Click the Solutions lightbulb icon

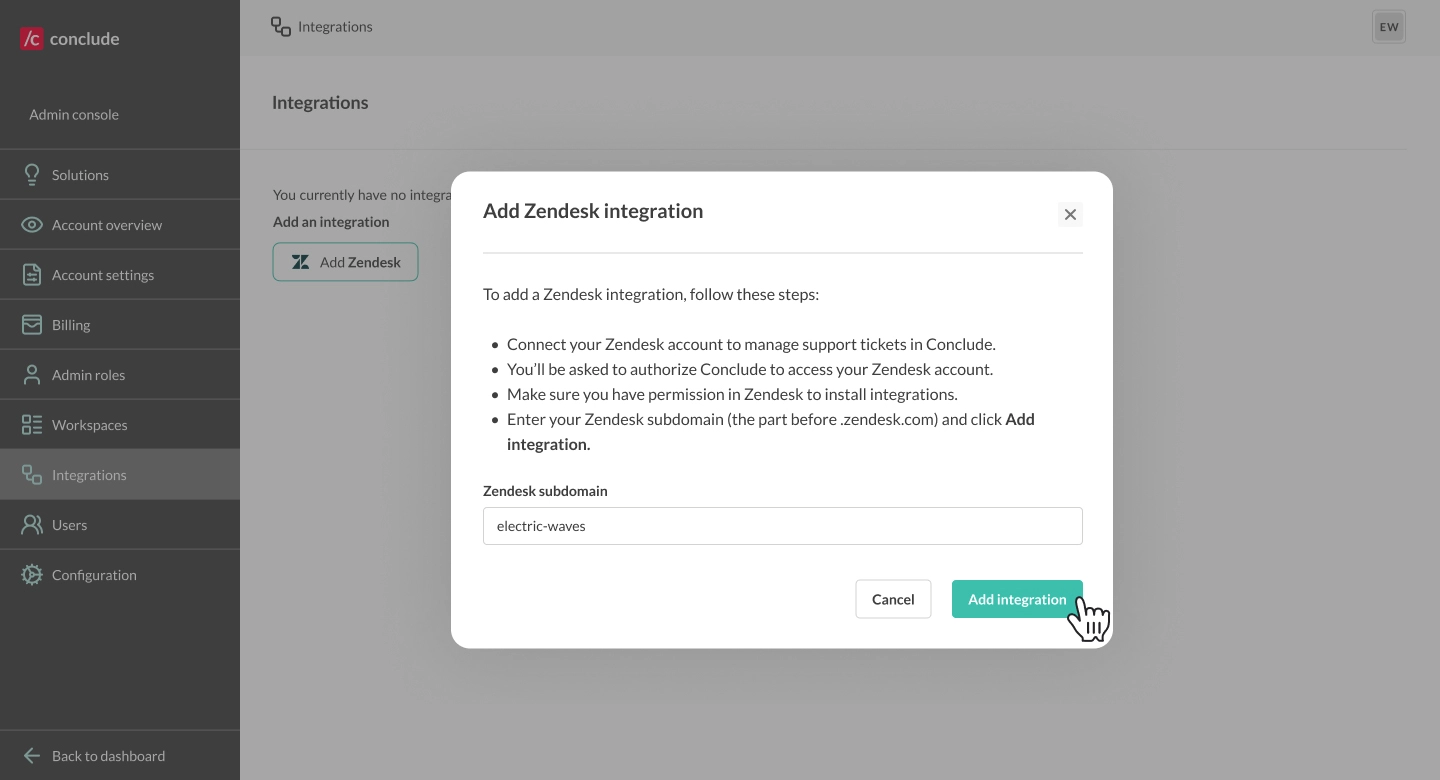pyautogui.click(x=32, y=175)
